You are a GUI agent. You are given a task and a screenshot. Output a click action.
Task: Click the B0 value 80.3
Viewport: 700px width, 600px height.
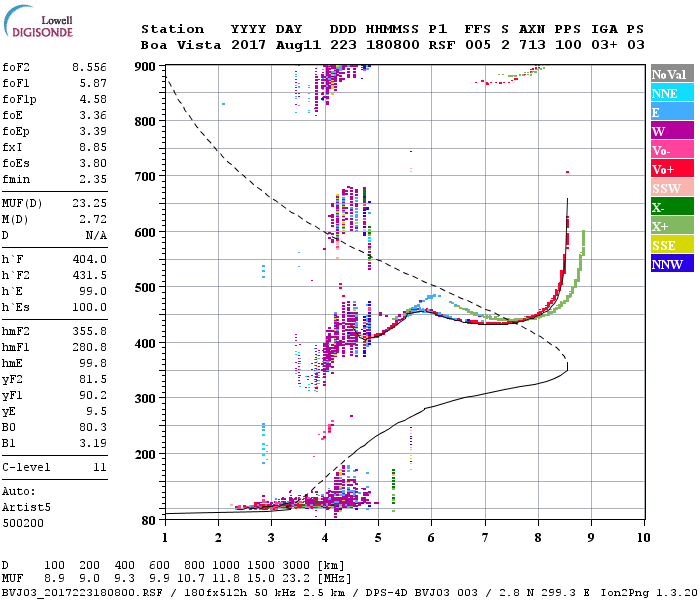(x=93, y=427)
